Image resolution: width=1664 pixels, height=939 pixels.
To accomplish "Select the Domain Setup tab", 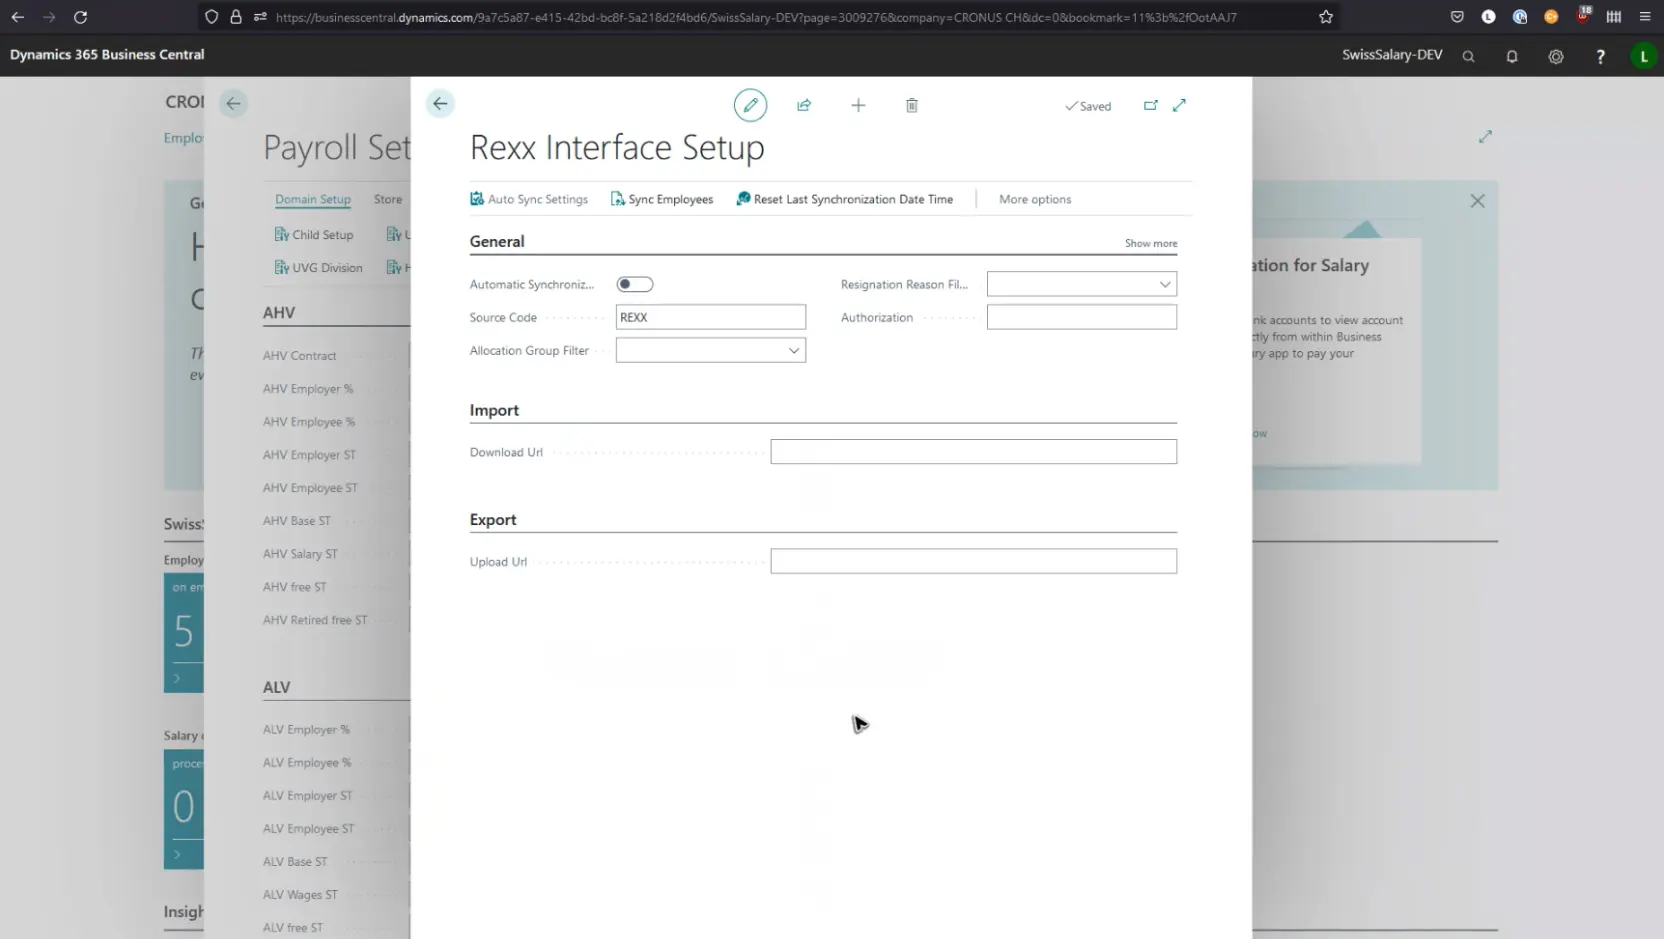I will tap(312, 199).
